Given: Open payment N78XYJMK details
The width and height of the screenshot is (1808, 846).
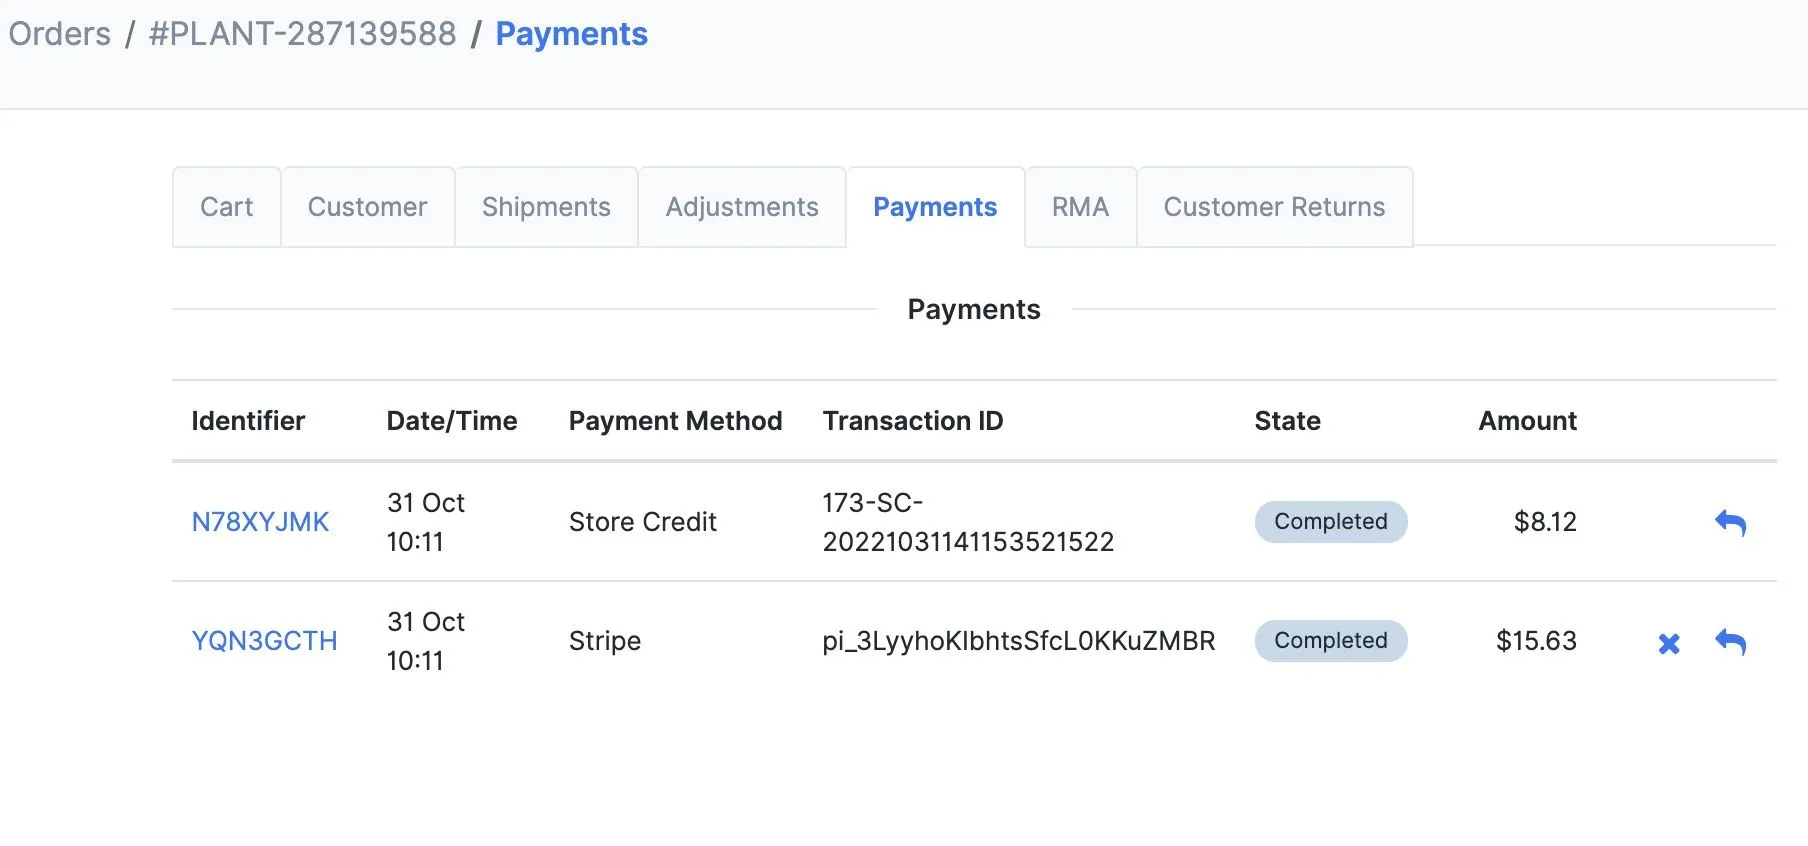Looking at the screenshot, I should click(260, 522).
